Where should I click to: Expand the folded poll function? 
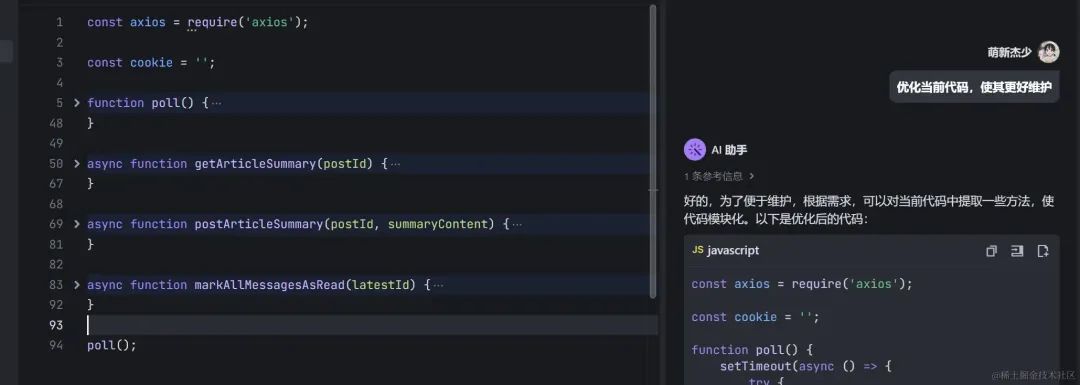[x=76, y=103]
